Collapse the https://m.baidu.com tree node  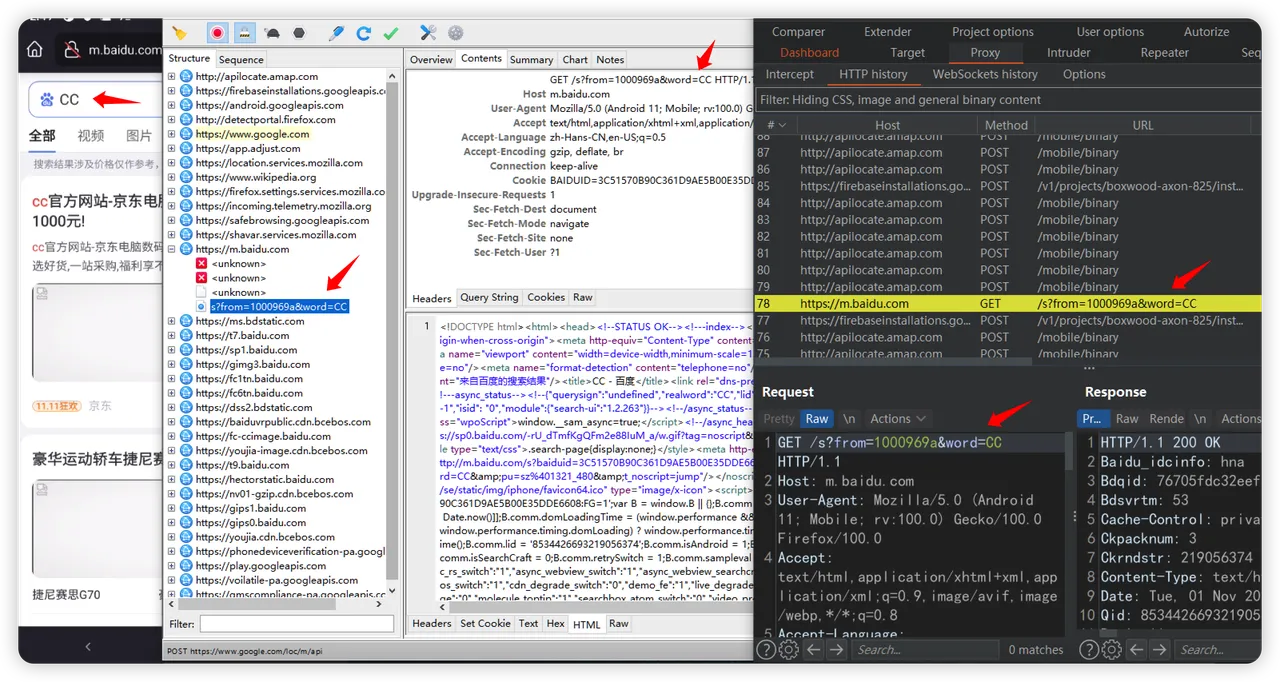point(171,249)
